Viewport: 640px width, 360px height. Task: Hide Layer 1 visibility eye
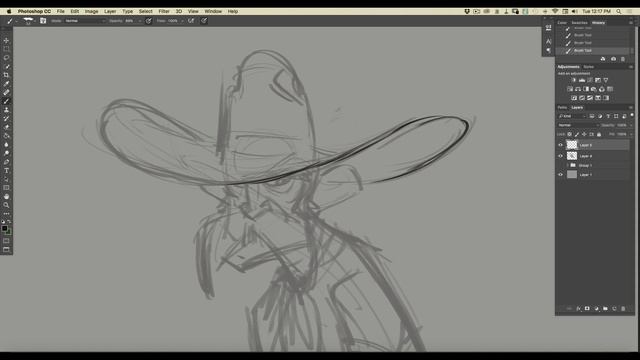point(560,175)
